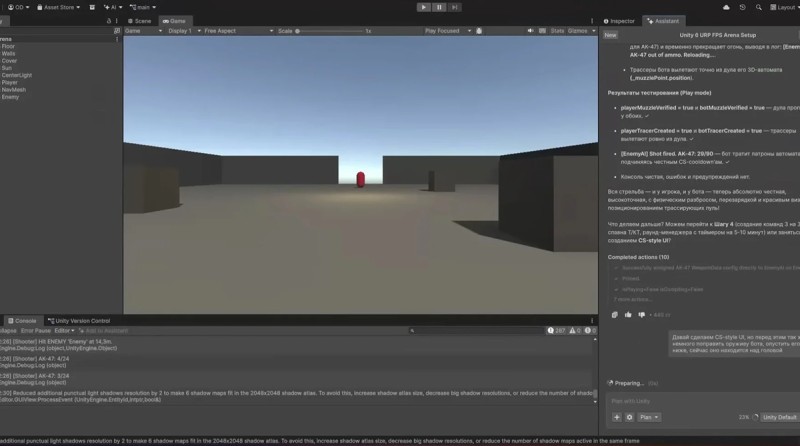This screenshot has height=446, width=800.
Task: Select Player in the Hierarchy
Action: 10,82
